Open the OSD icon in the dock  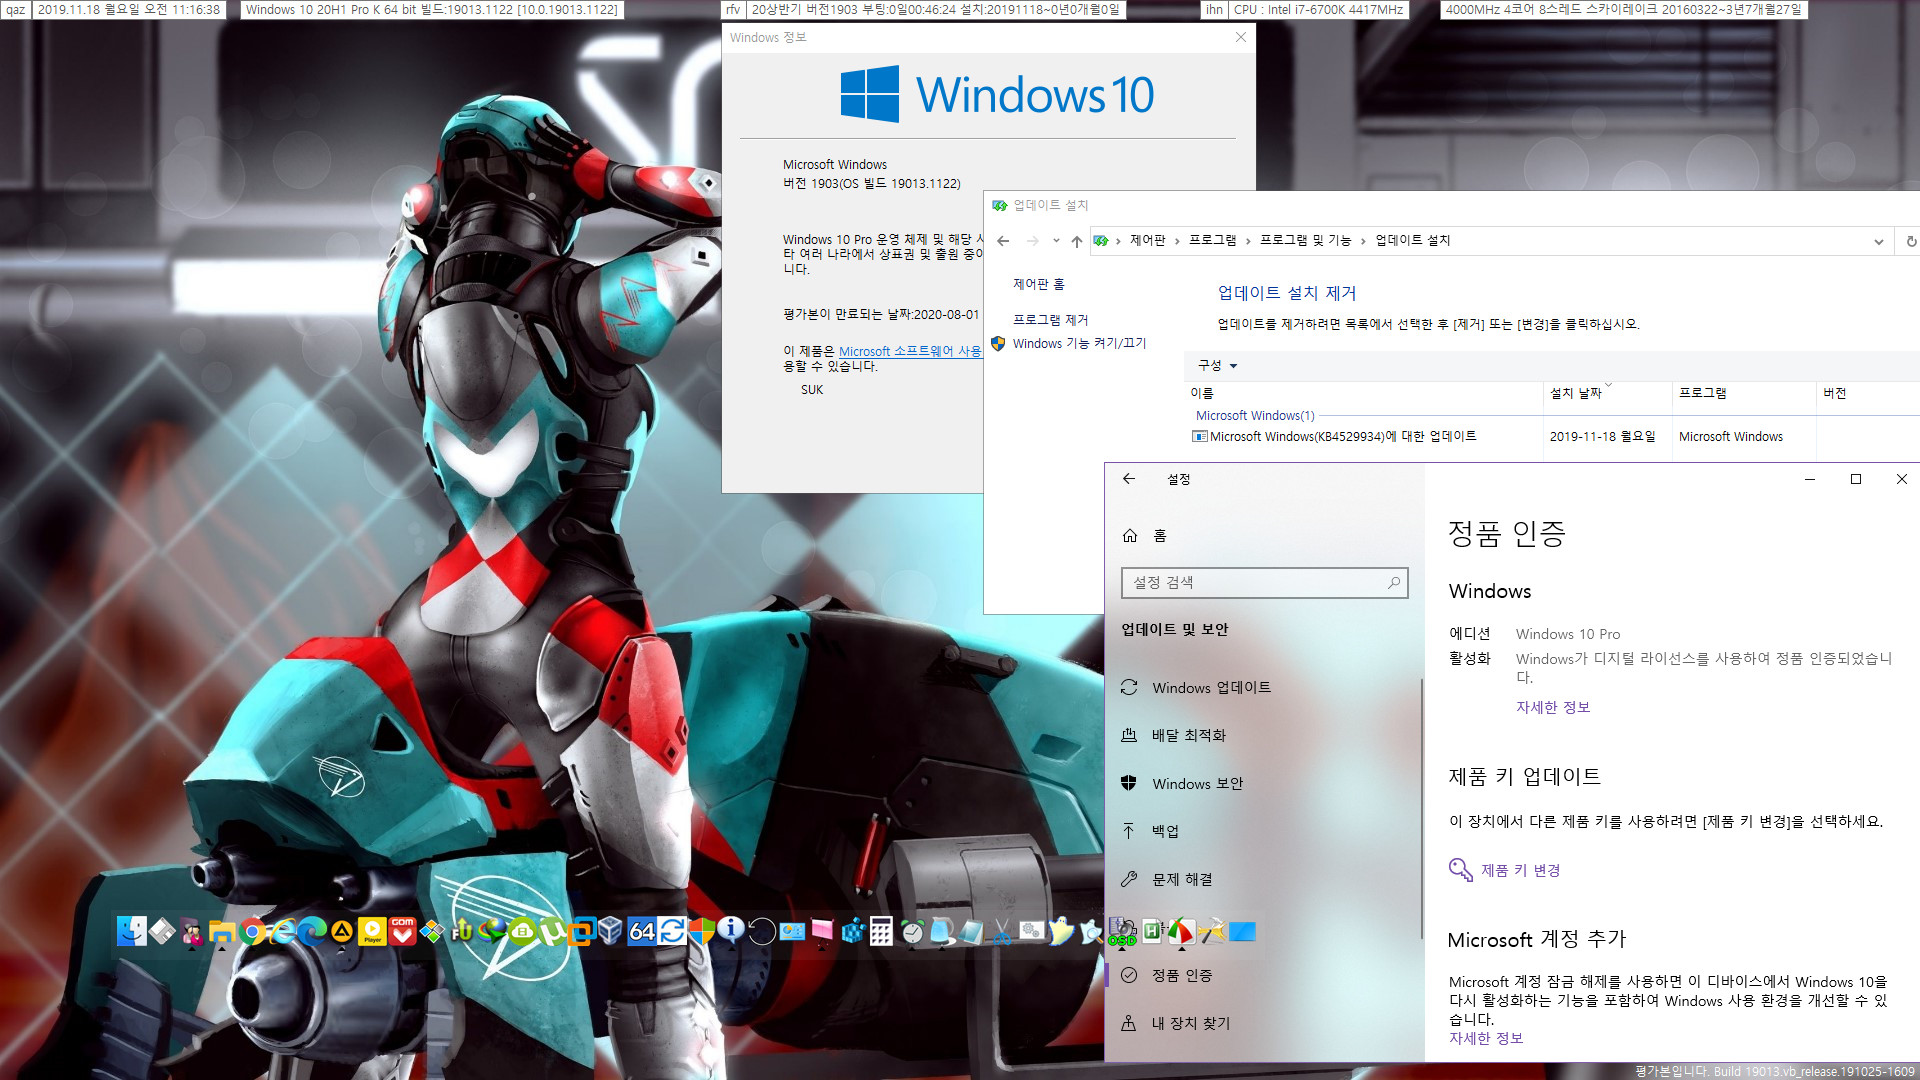click(1122, 932)
